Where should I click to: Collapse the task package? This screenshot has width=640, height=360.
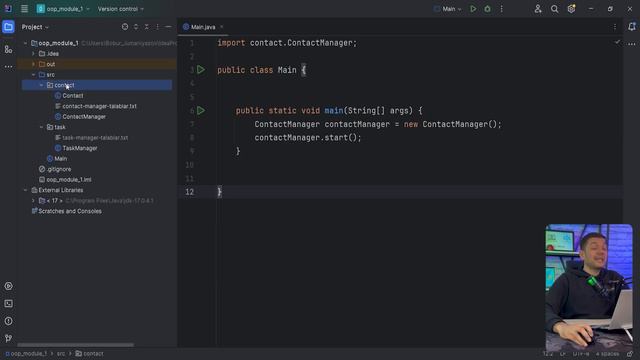[41, 127]
